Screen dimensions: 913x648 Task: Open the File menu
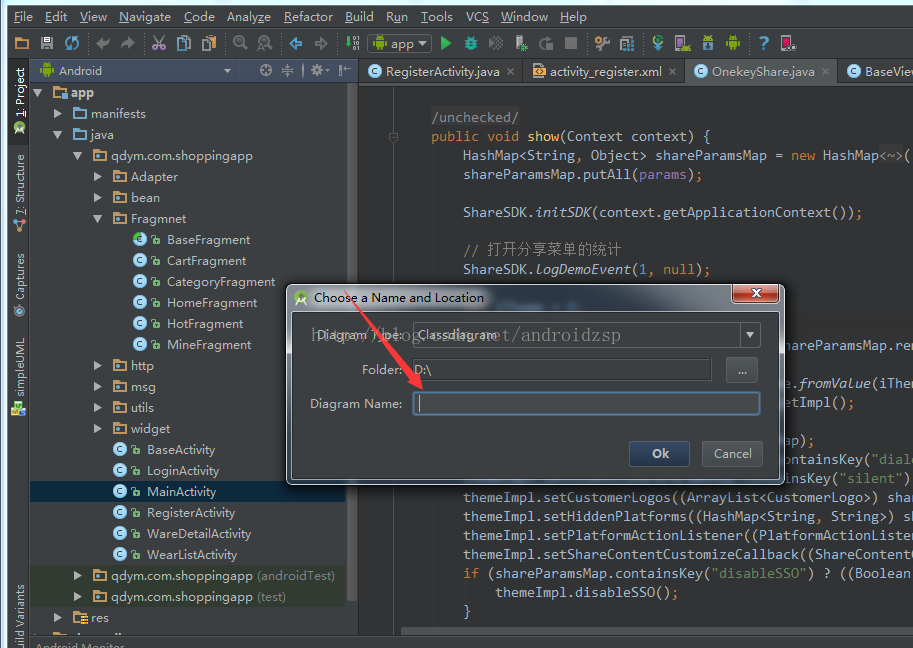tap(23, 17)
